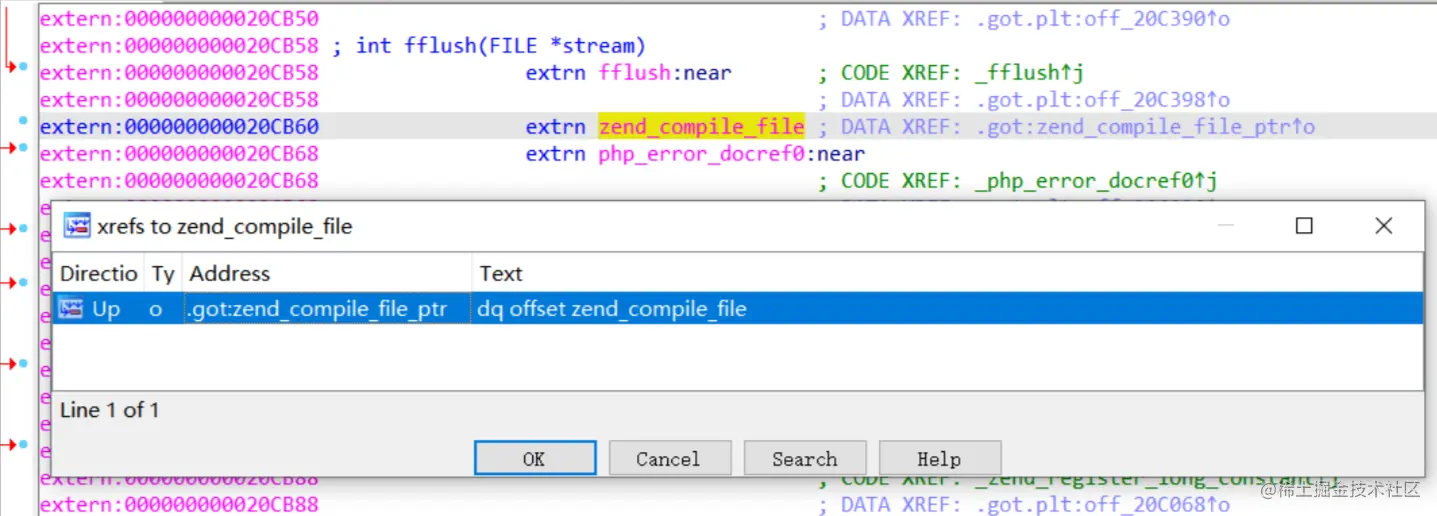Select highlighted zend_compile_file symbol in listing
This screenshot has width=1437, height=516.
(701, 126)
